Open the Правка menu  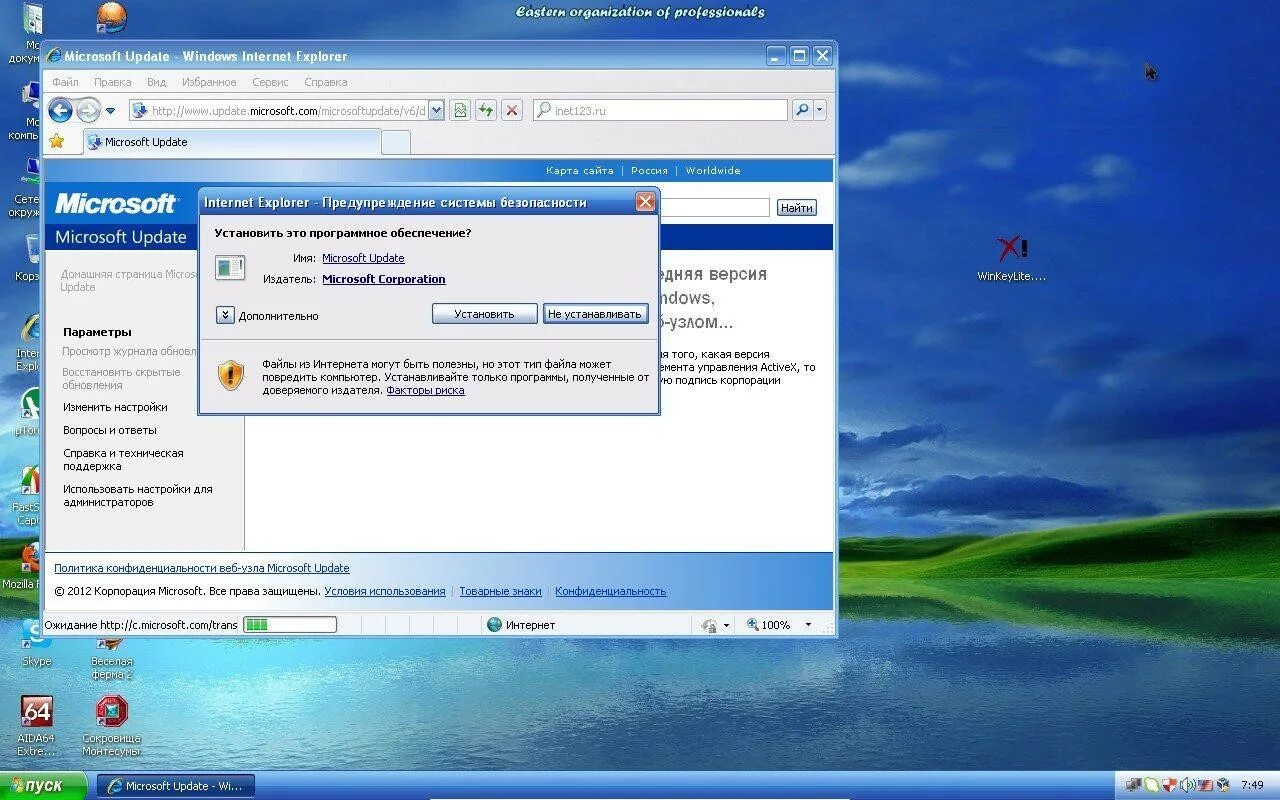pos(112,82)
